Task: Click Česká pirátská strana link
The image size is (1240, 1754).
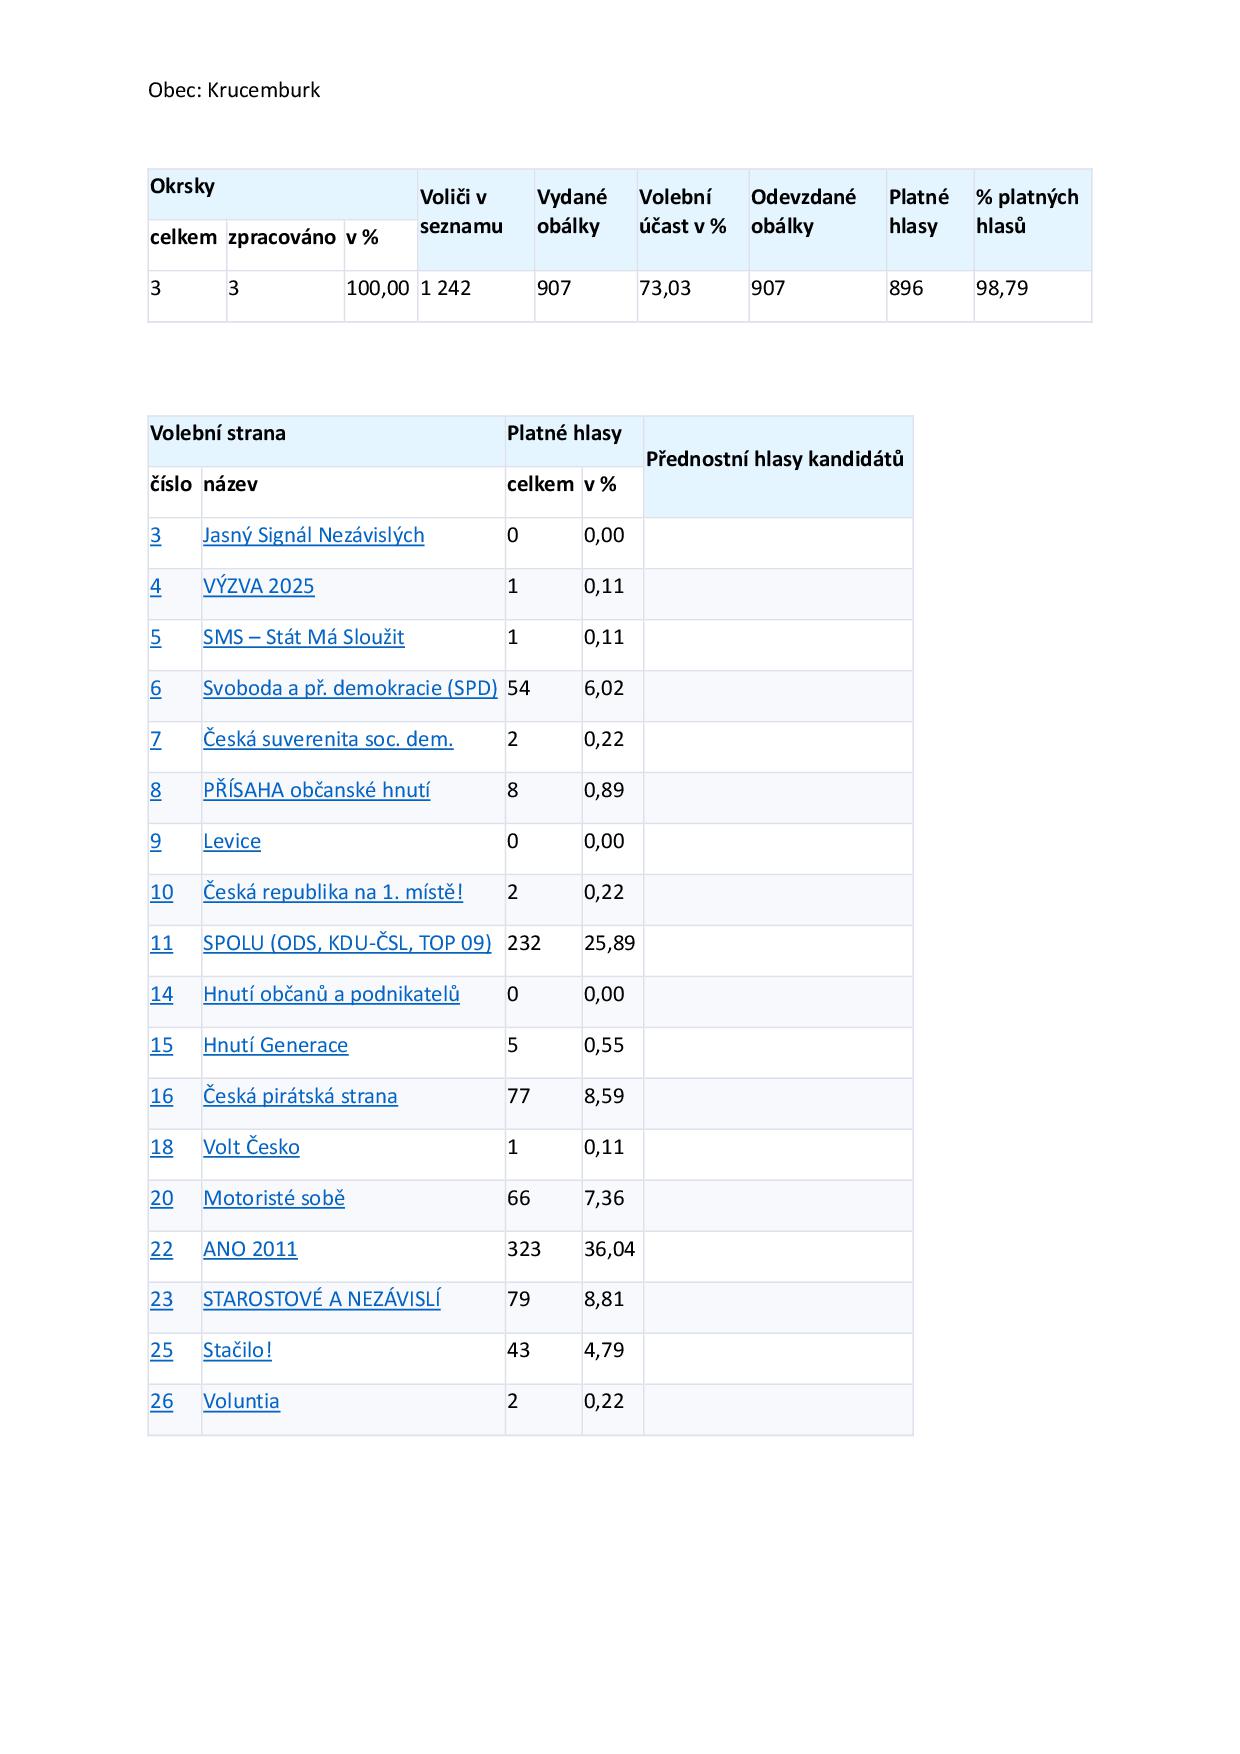Action: 300,1096
